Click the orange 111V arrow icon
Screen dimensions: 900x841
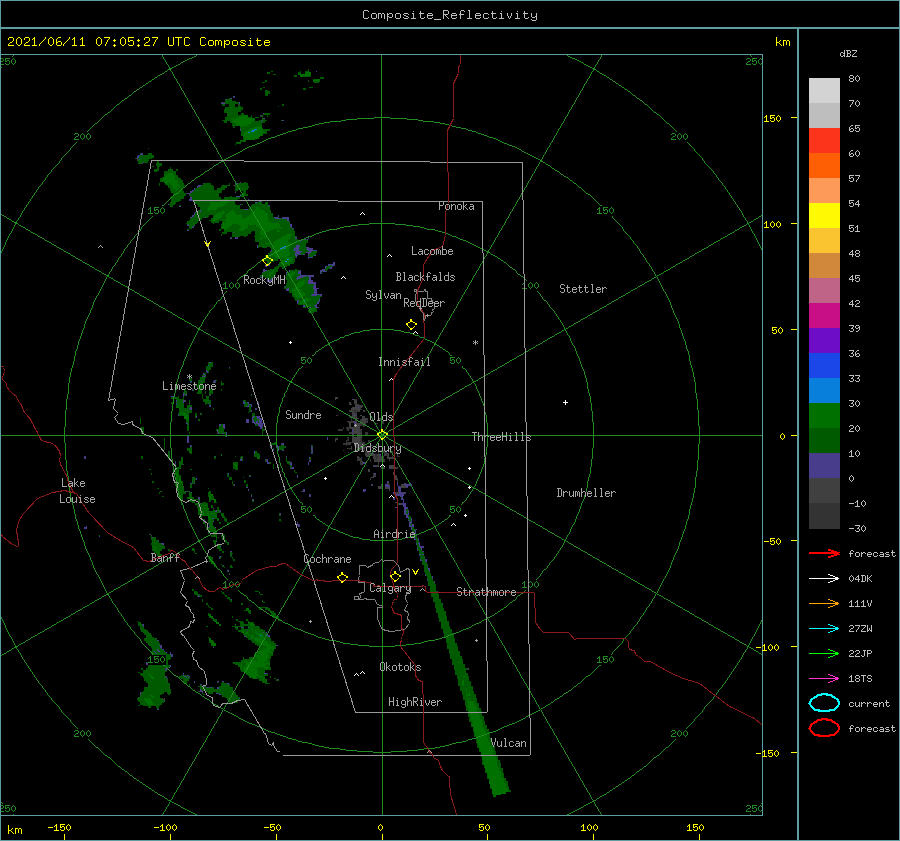pos(824,603)
